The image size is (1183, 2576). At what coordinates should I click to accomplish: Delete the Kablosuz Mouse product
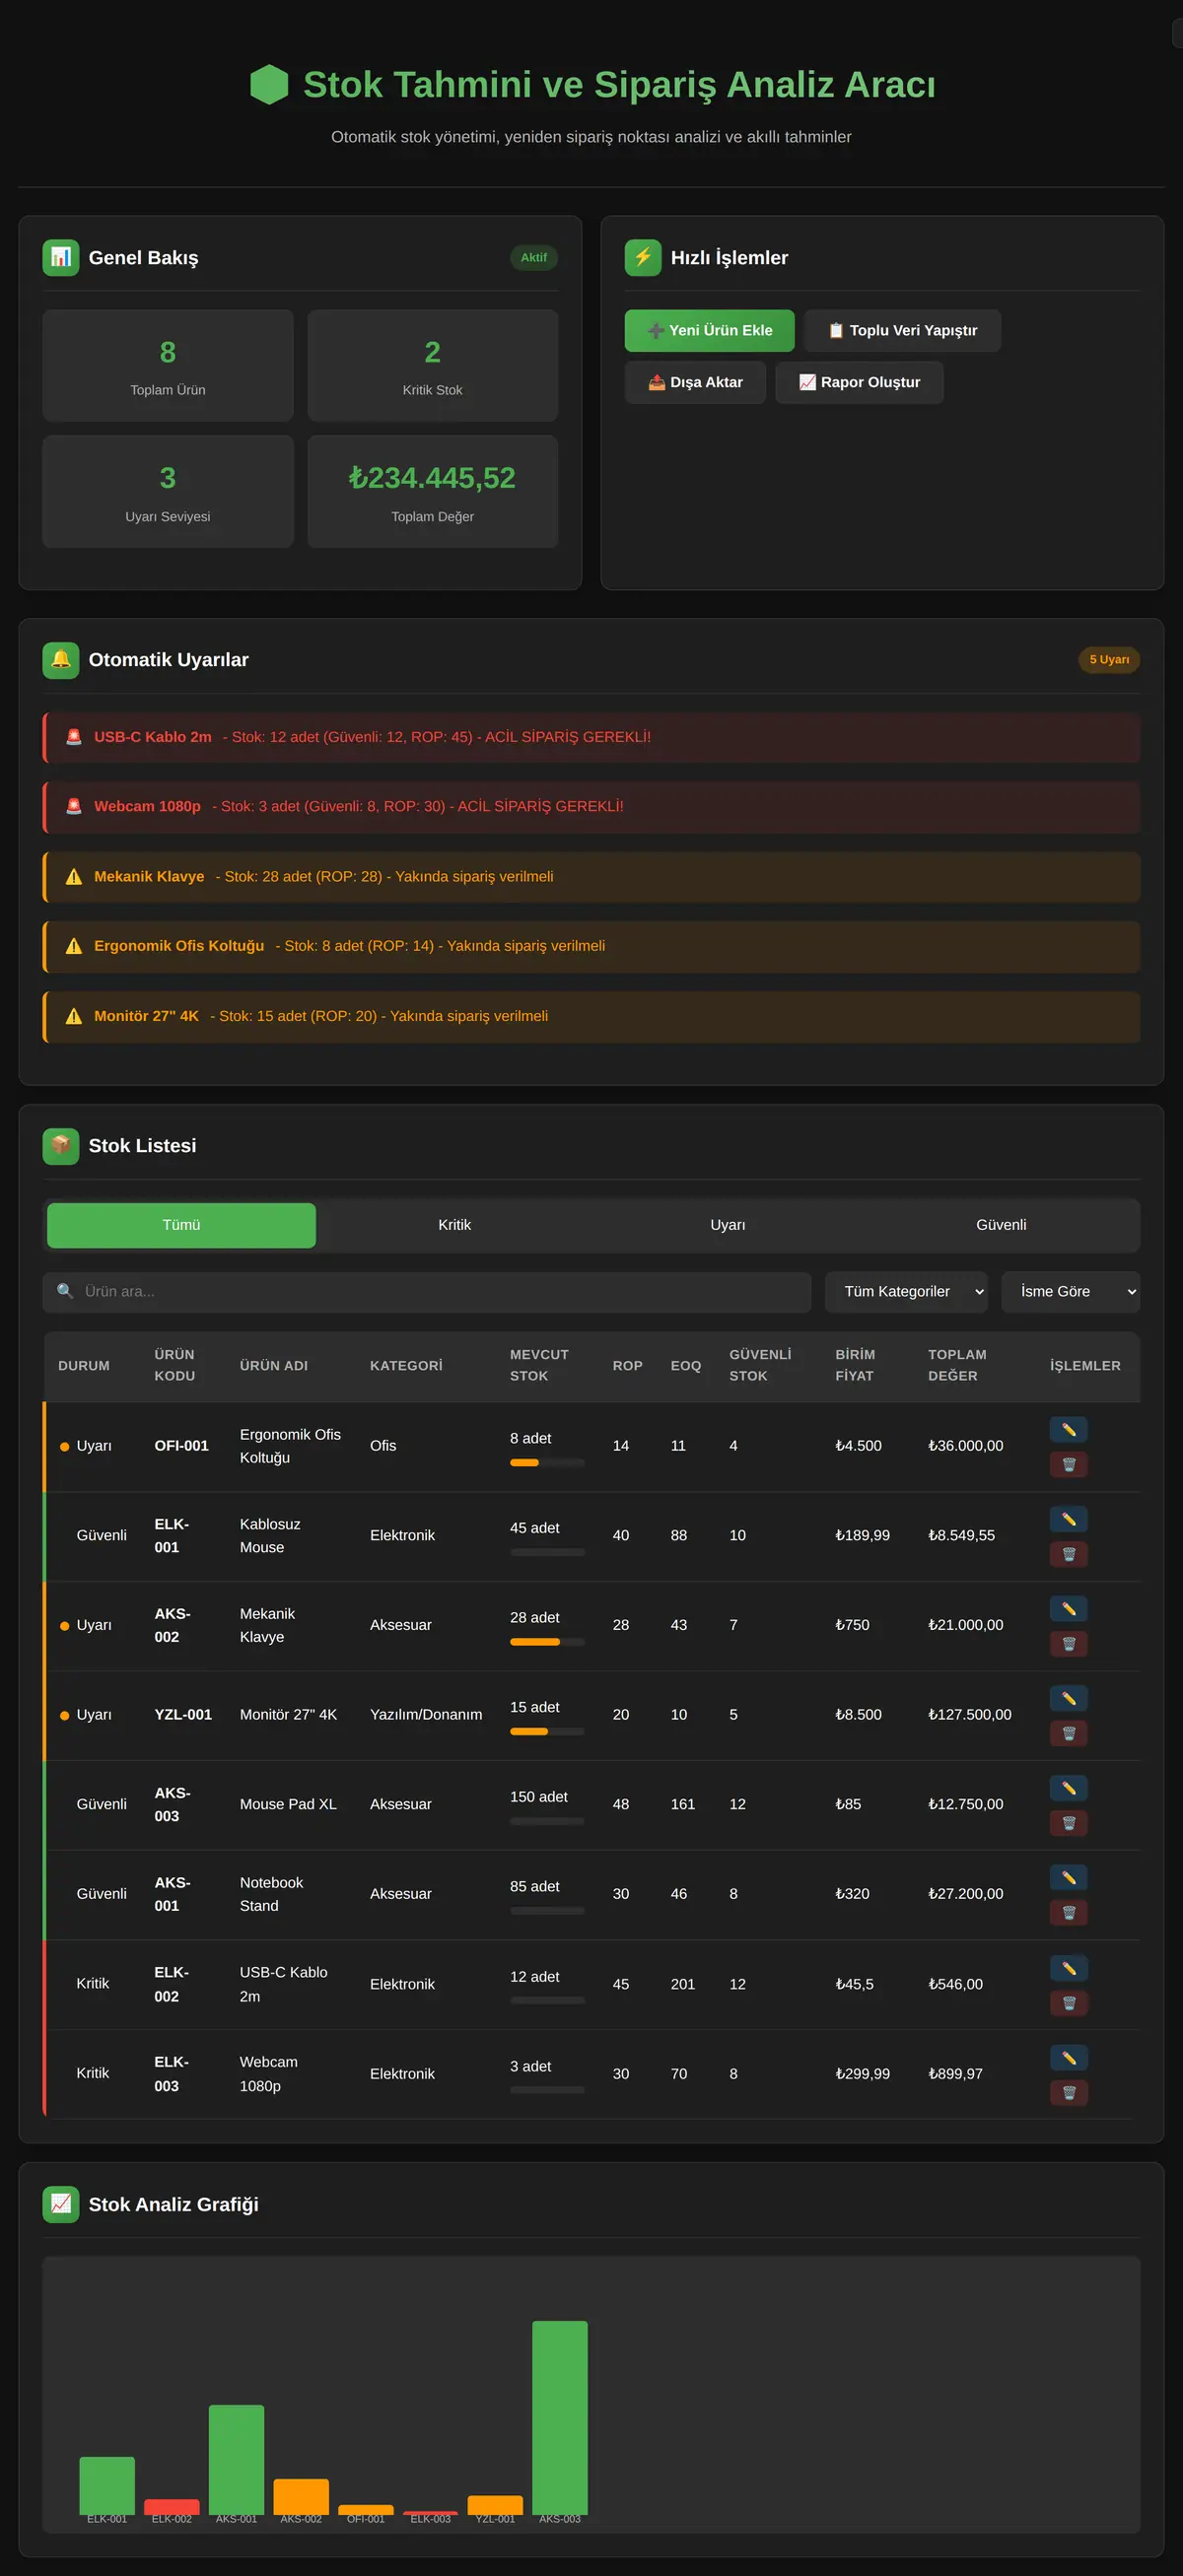(x=1068, y=1554)
